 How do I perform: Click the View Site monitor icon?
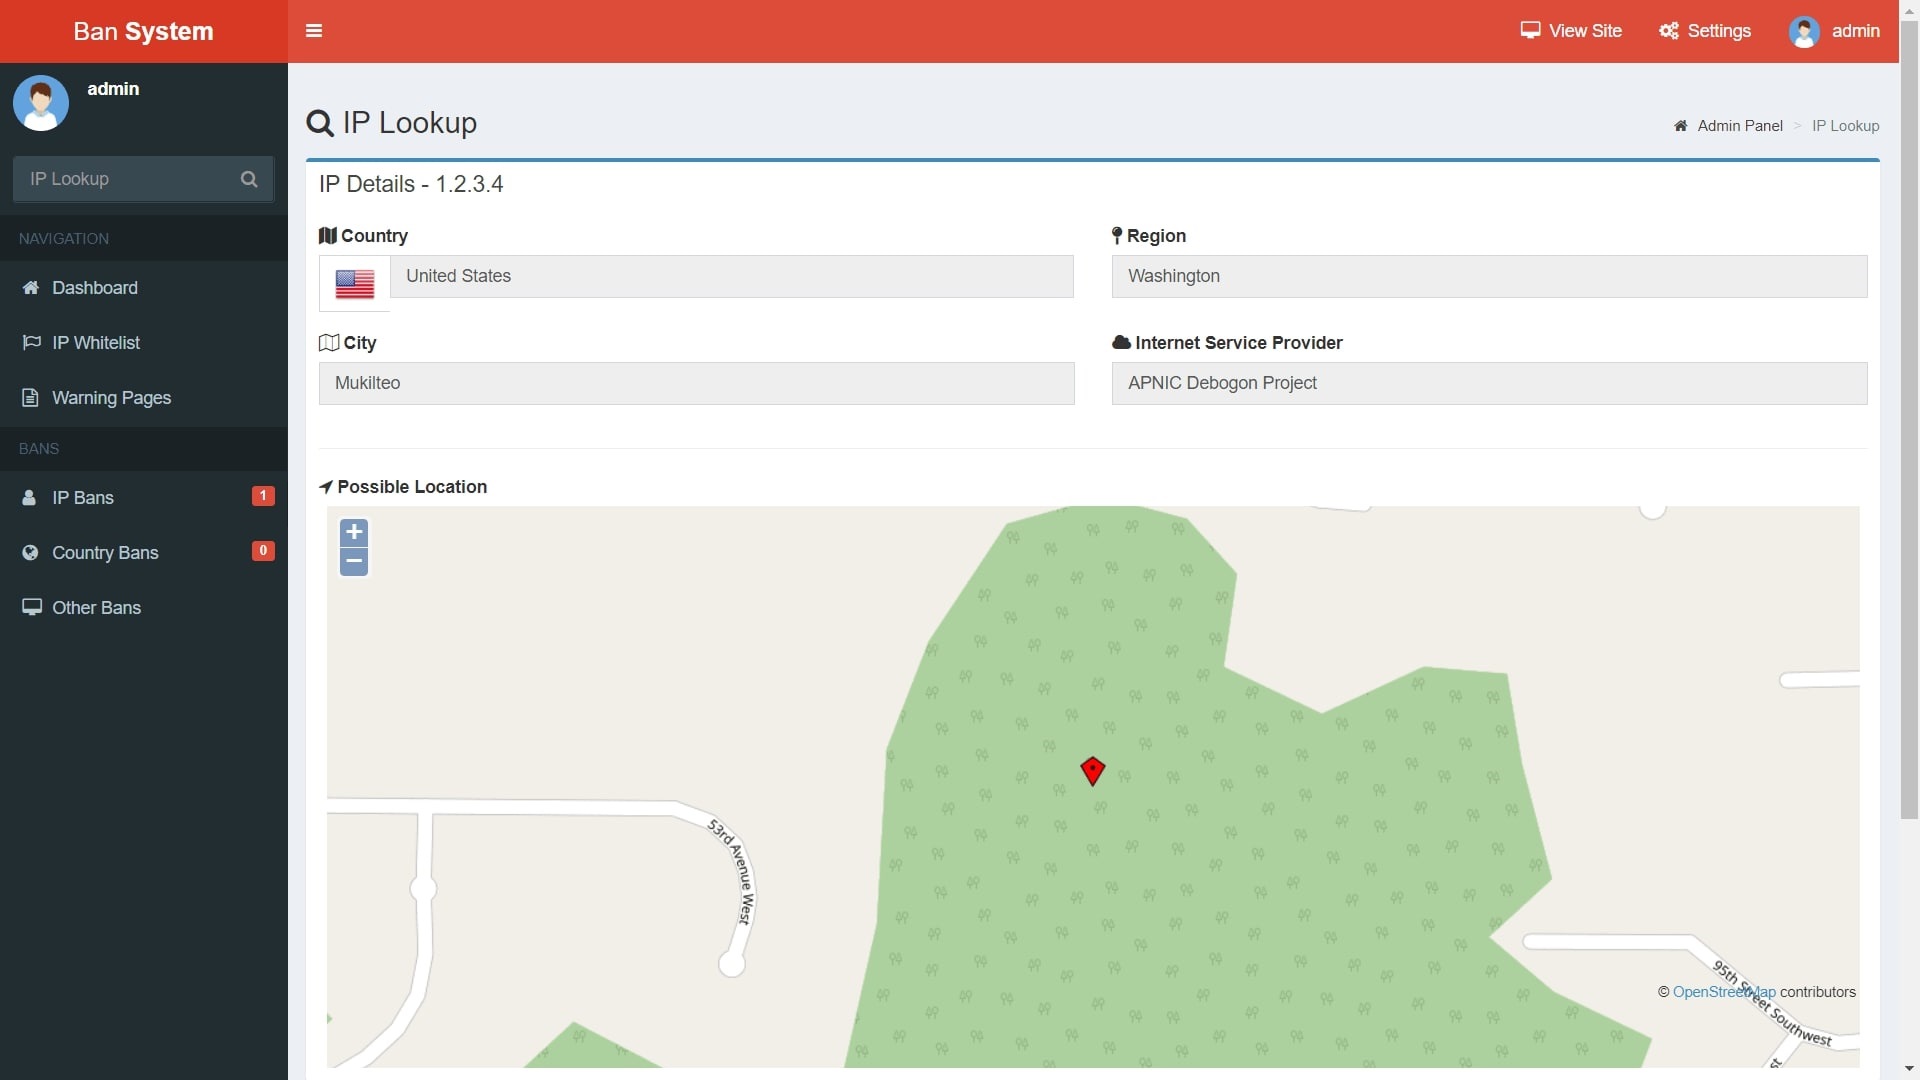click(1530, 30)
